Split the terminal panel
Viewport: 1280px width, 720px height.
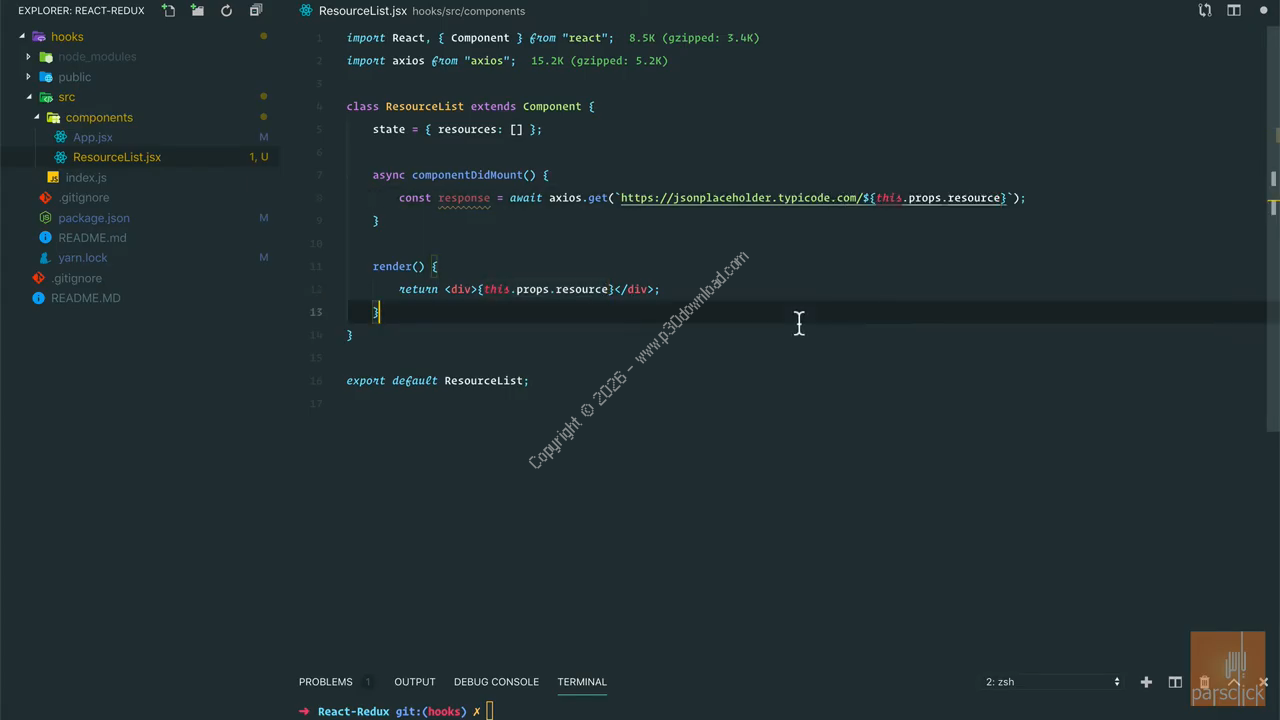pyautogui.click(x=1175, y=682)
